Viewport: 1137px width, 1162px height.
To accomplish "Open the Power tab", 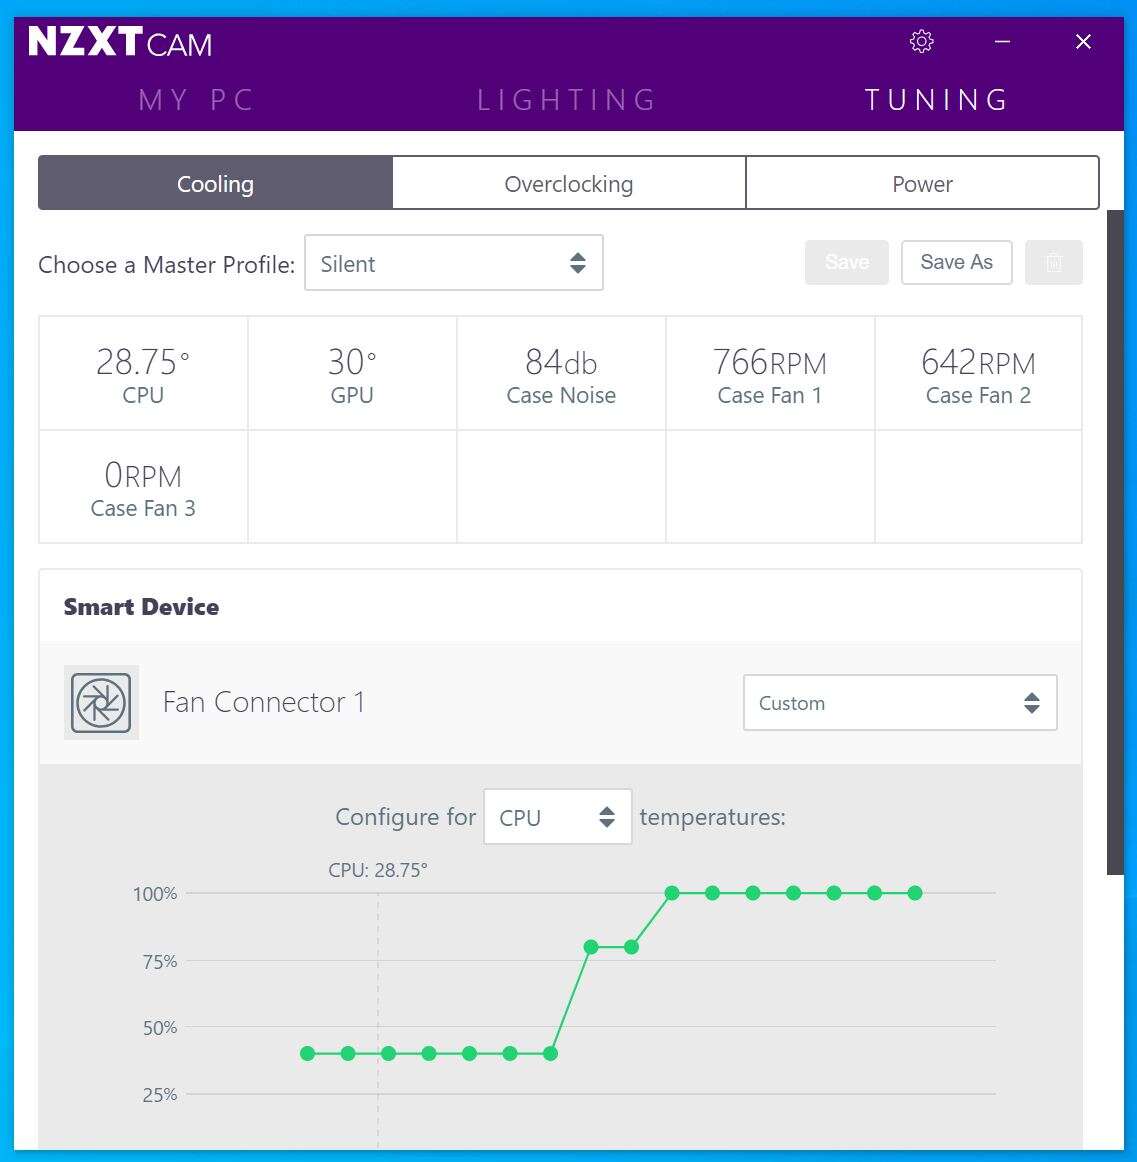I will (x=922, y=184).
